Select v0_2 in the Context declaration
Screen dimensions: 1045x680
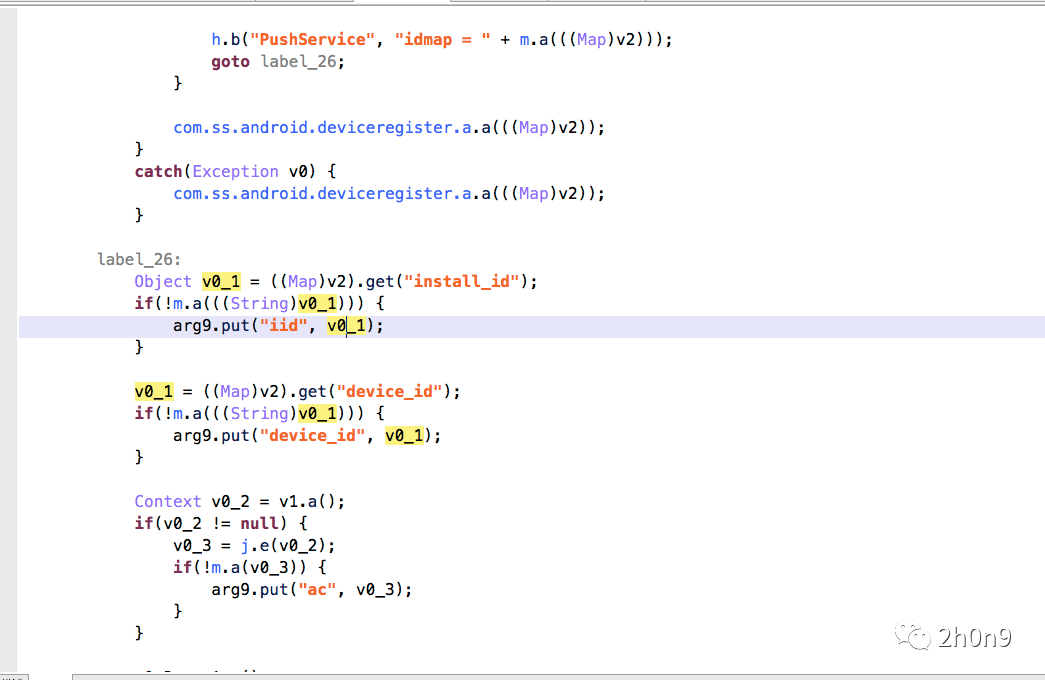(231, 501)
